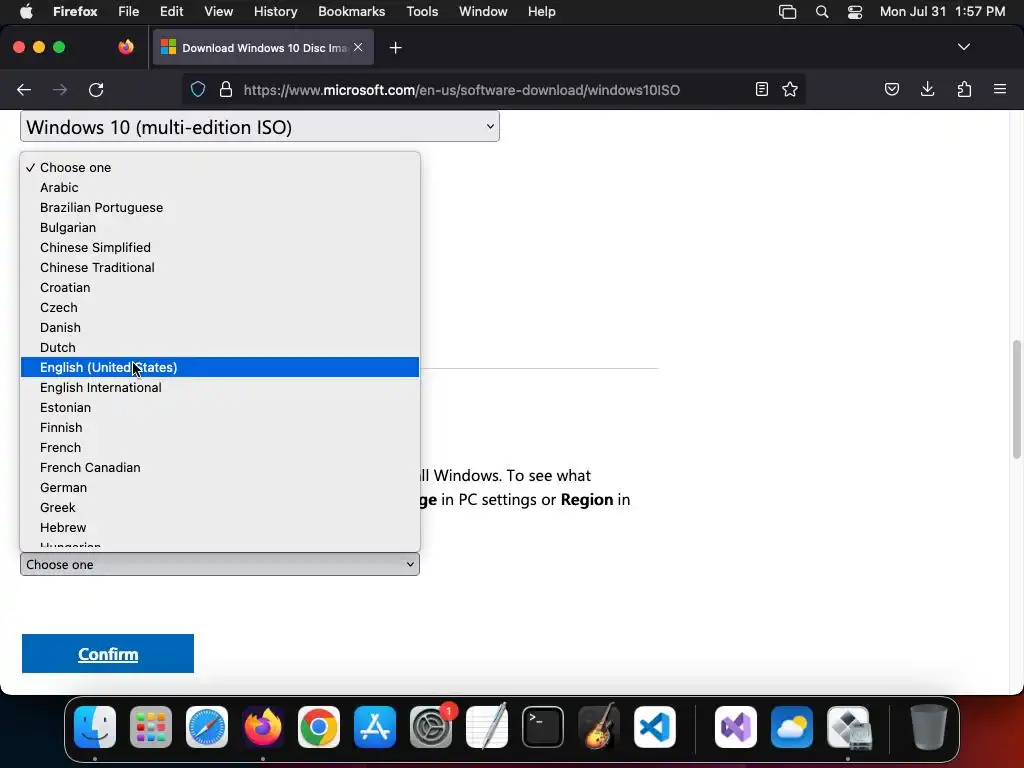Select English (United States) from list
This screenshot has height=768, width=1024.
tap(220, 367)
